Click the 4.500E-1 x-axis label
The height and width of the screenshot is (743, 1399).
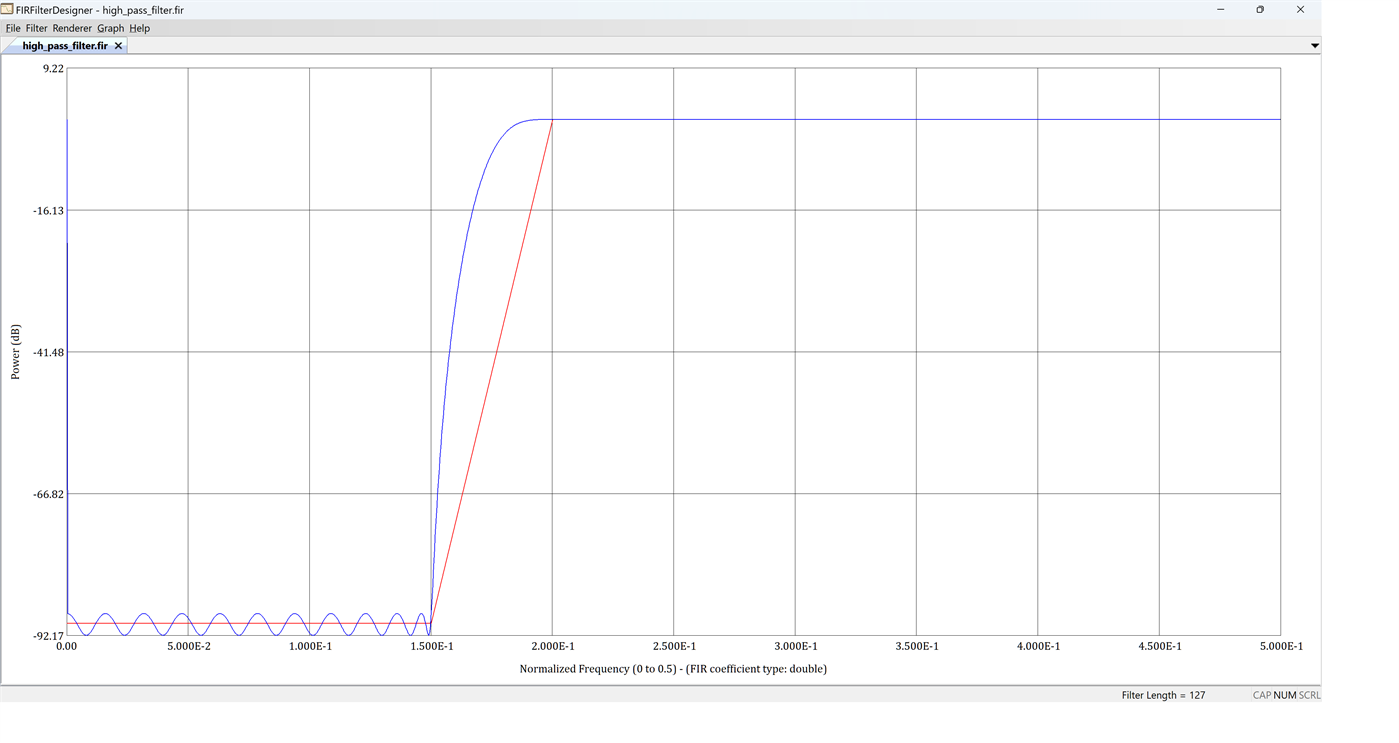click(x=1159, y=646)
